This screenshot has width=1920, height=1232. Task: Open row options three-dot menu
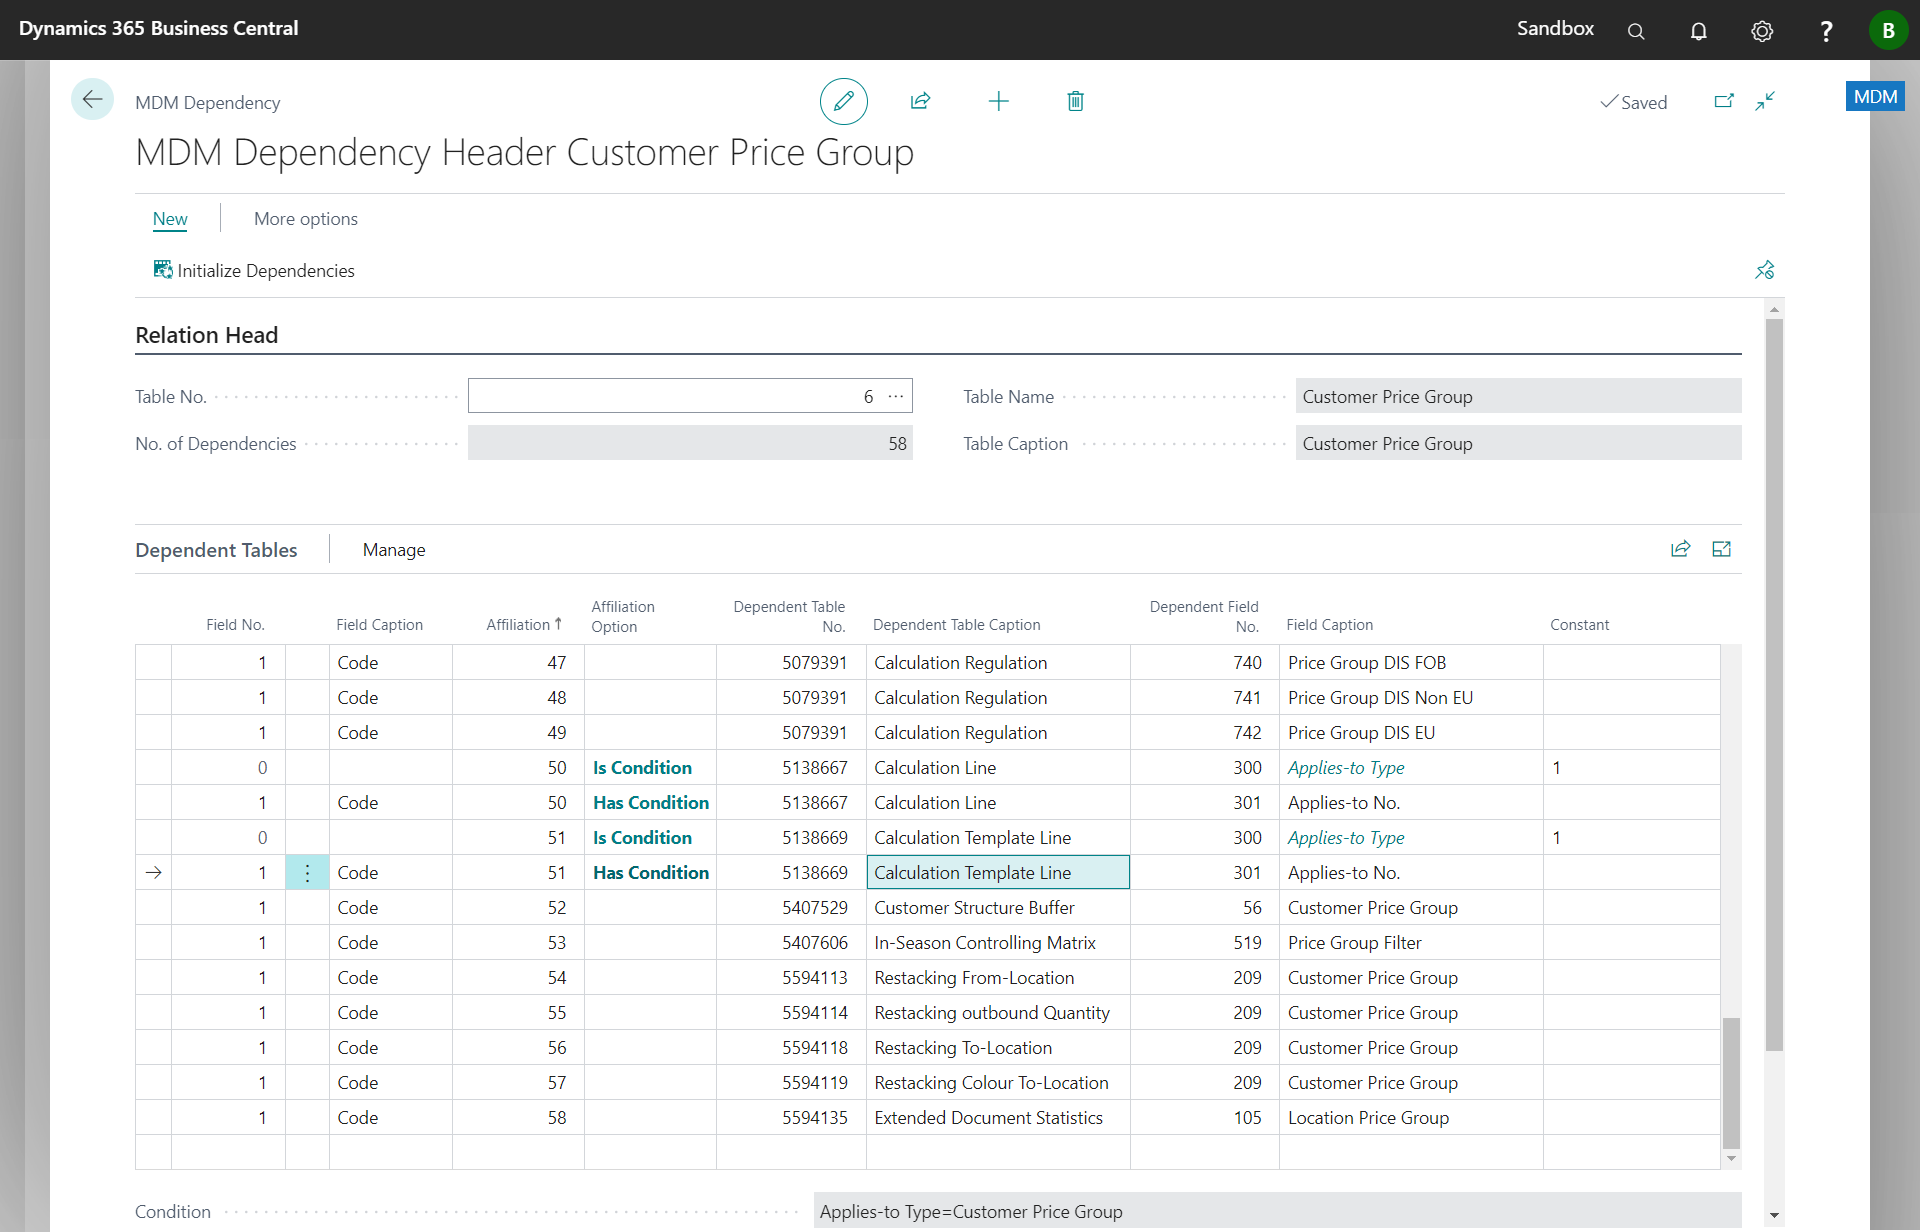(x=307, y=873)
